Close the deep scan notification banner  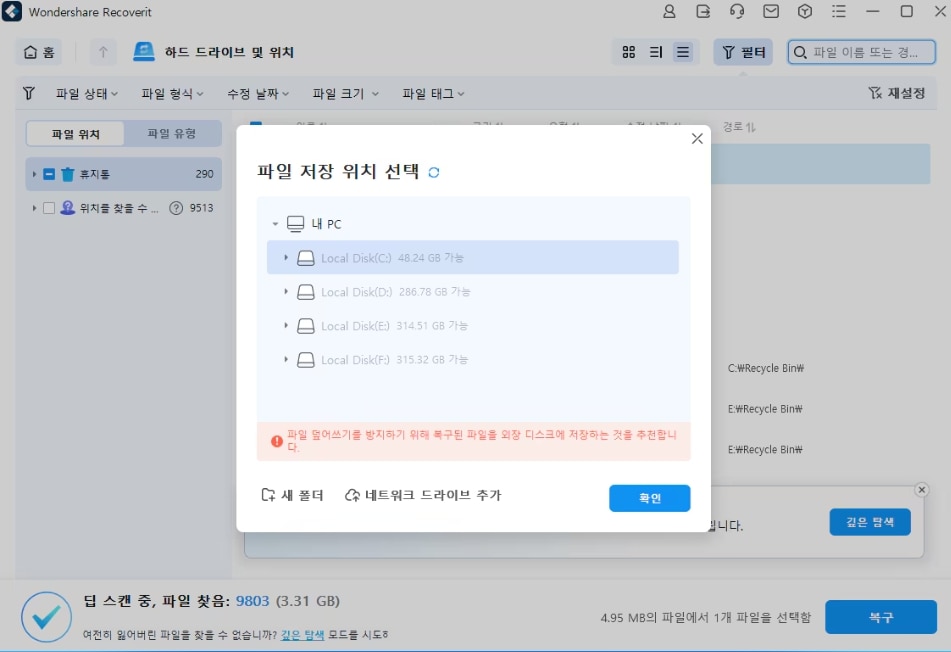click(921, 489)
